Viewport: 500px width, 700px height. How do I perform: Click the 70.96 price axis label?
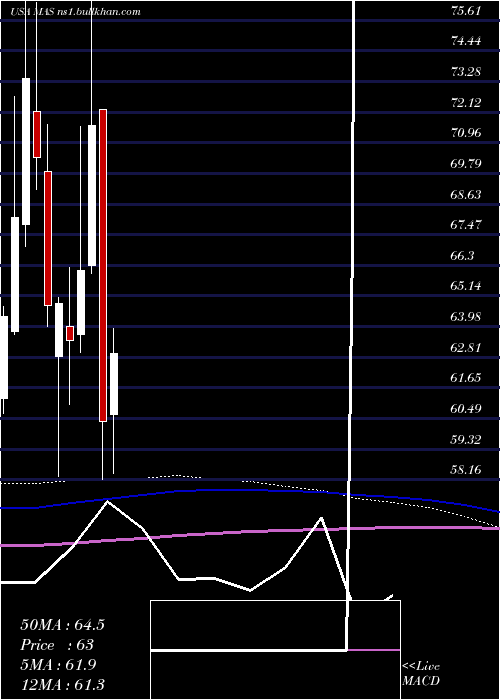(x=466, y=133)
